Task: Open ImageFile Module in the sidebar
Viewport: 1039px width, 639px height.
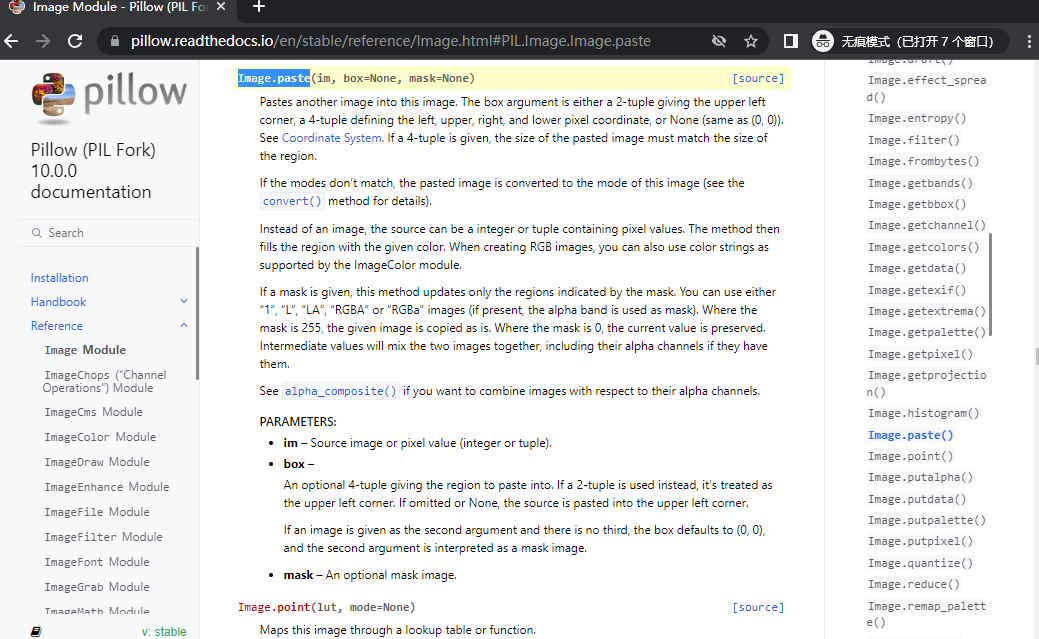Action: (x=97, y=512)
